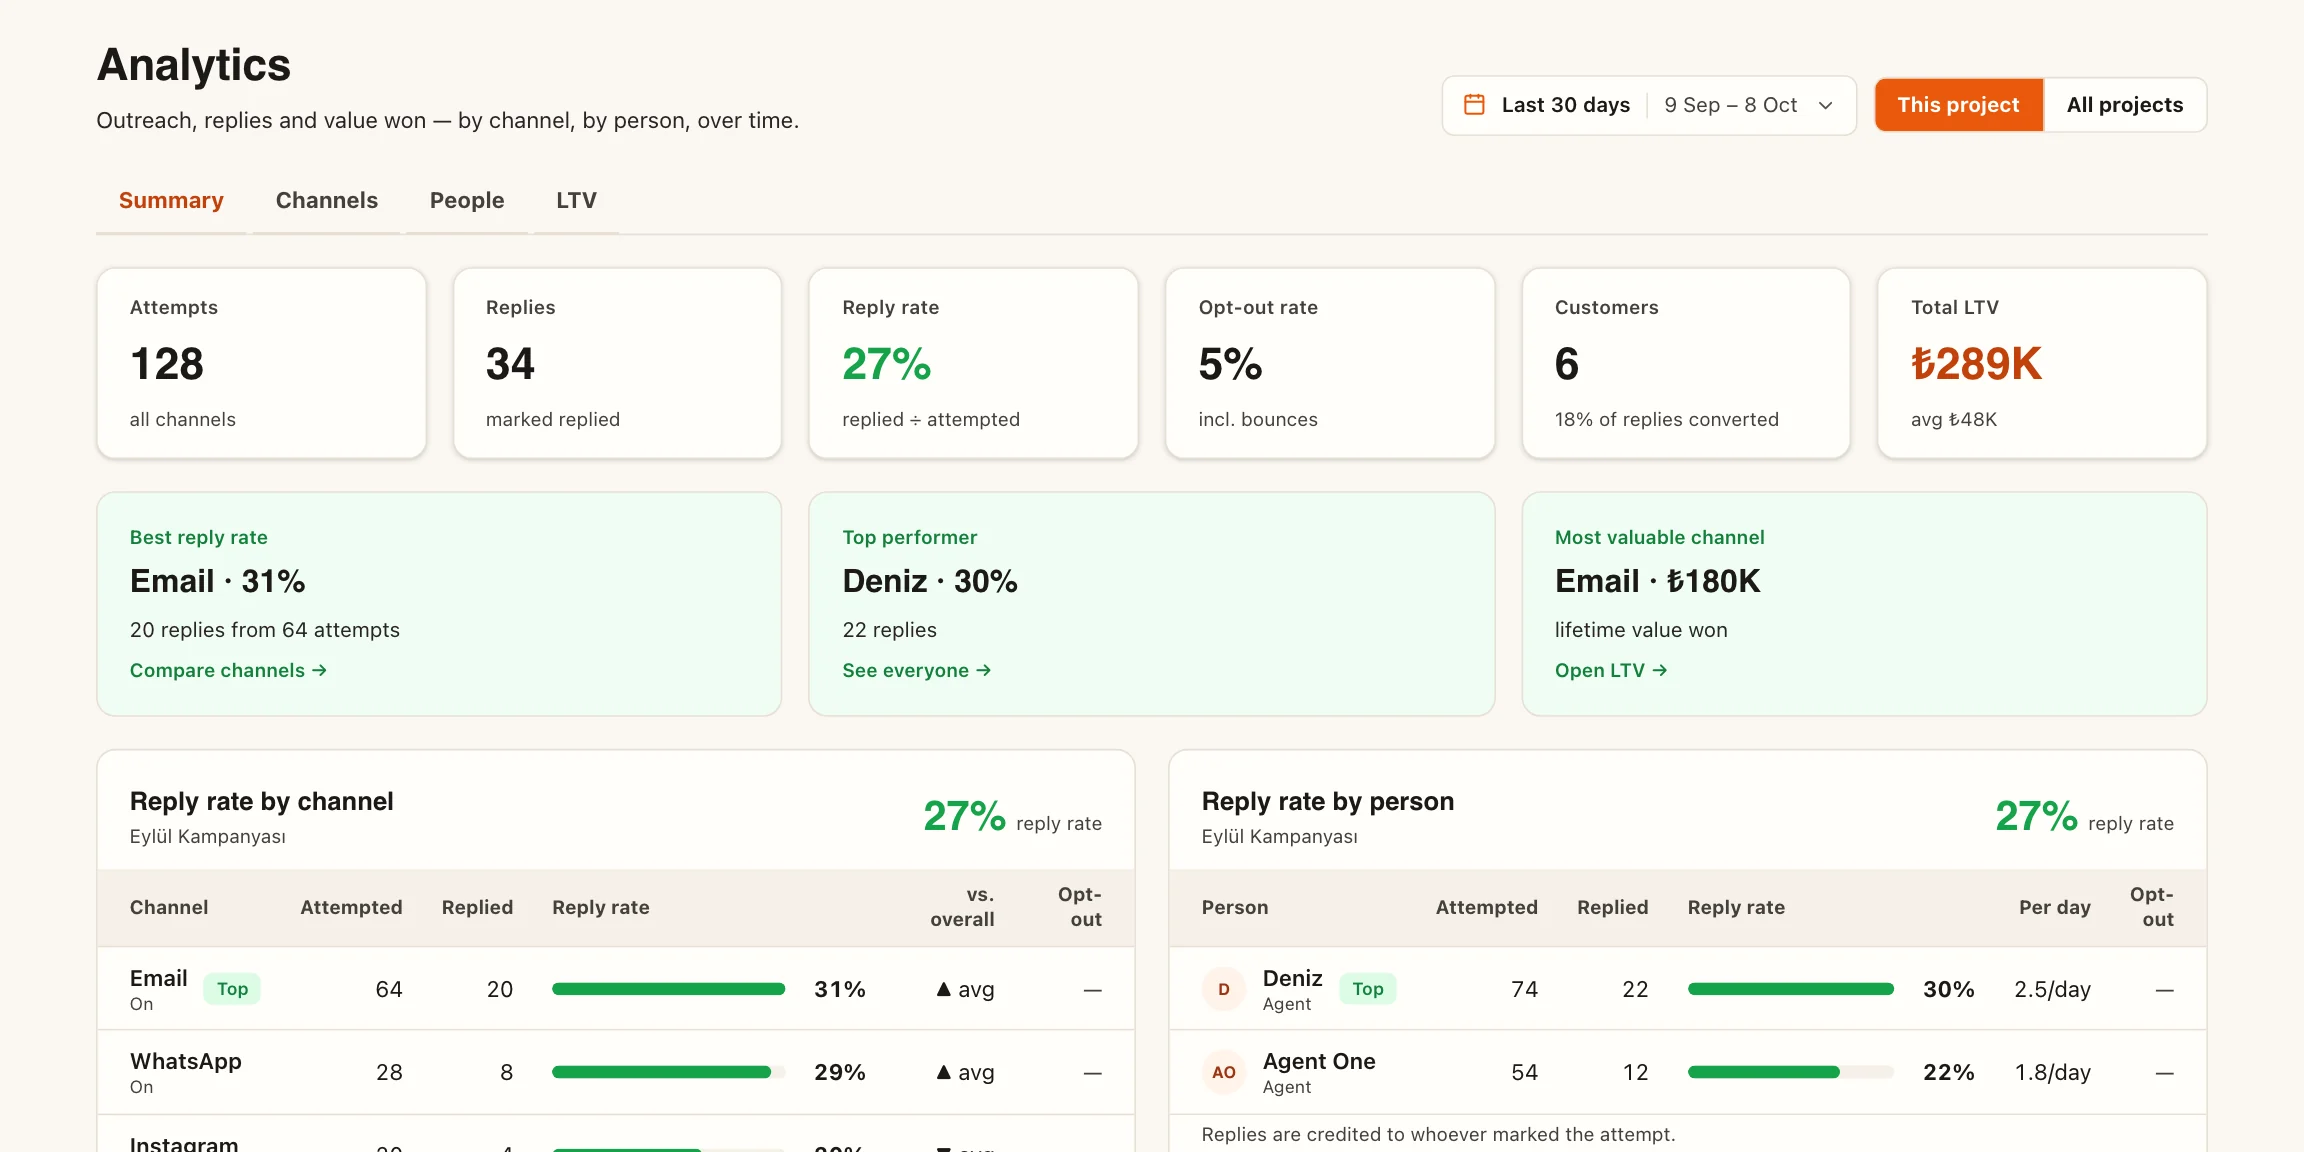This screenshot has width=2304, height=1152.
Task: Click the Opt-out rate 5% card
Action: click(1330, 363)
